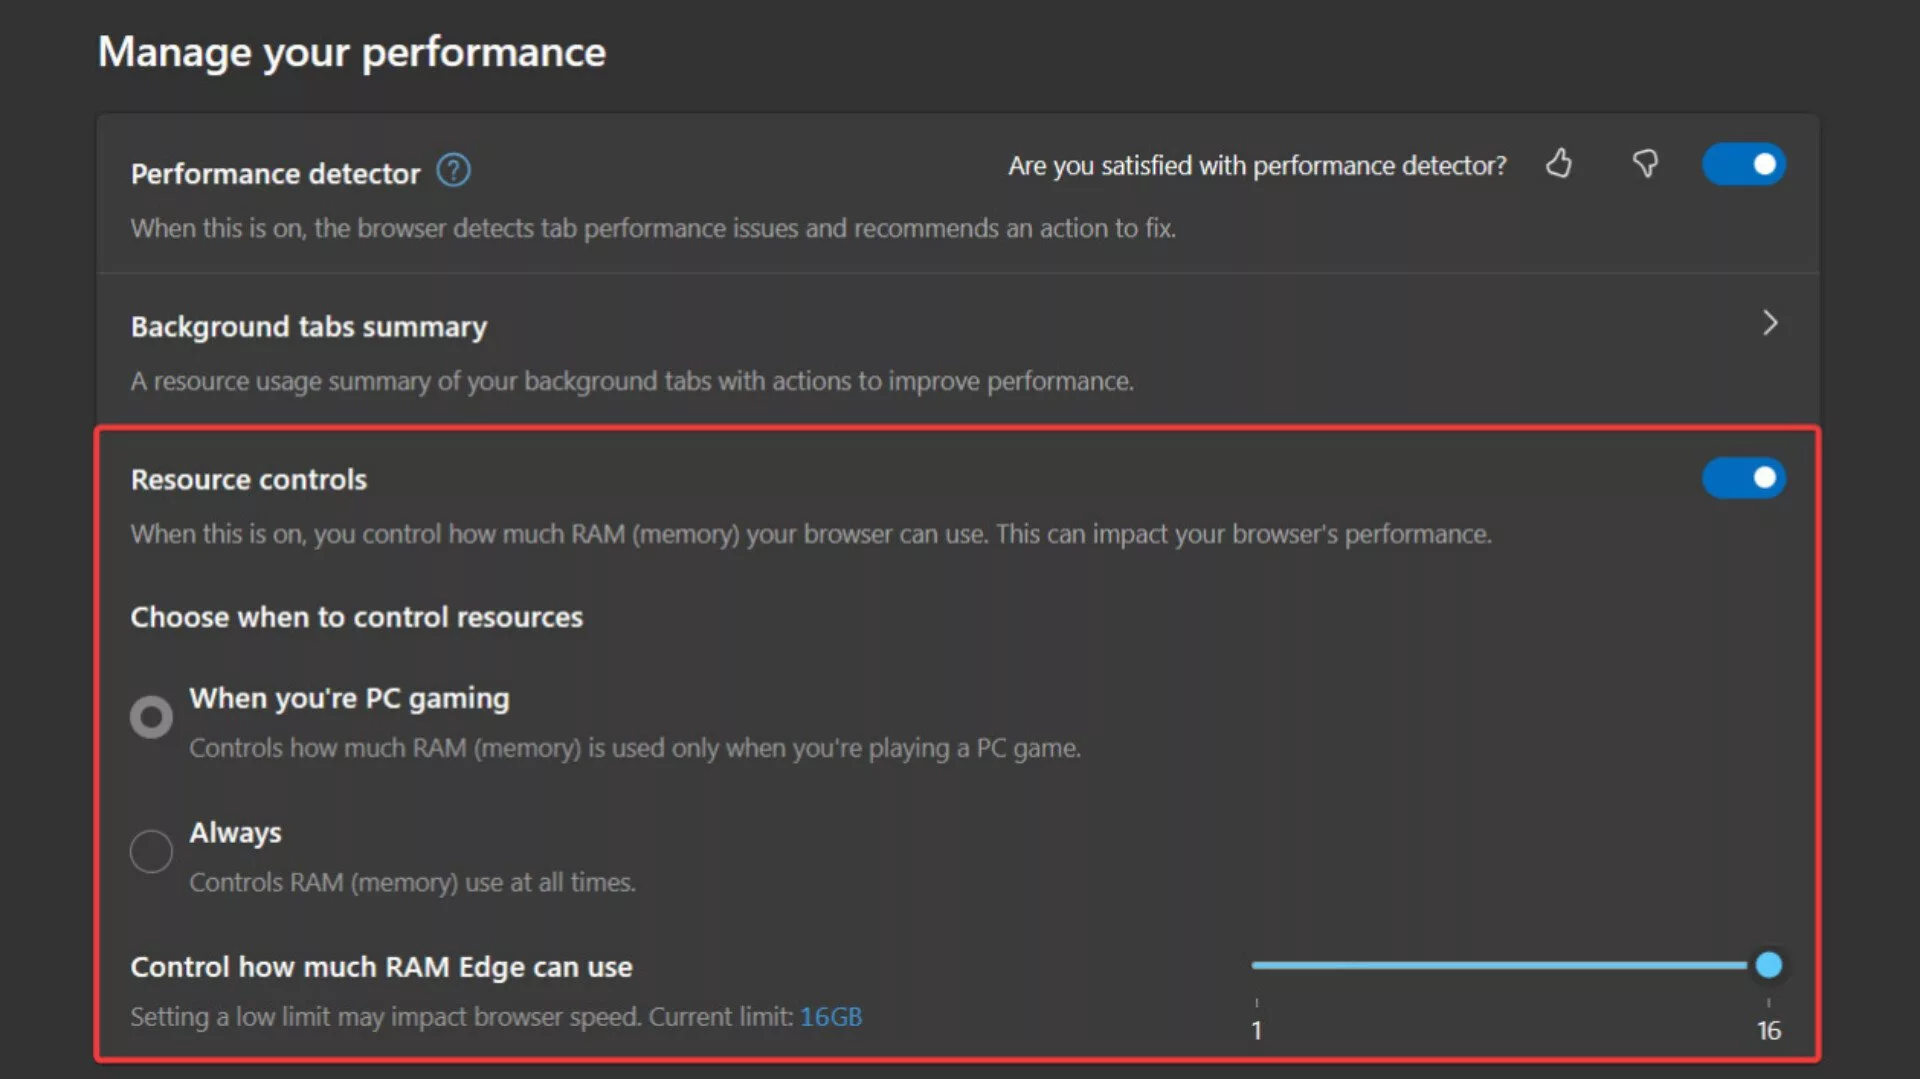
Task: Open the Background tabs summary row title
Action: (x=309, y=327)
